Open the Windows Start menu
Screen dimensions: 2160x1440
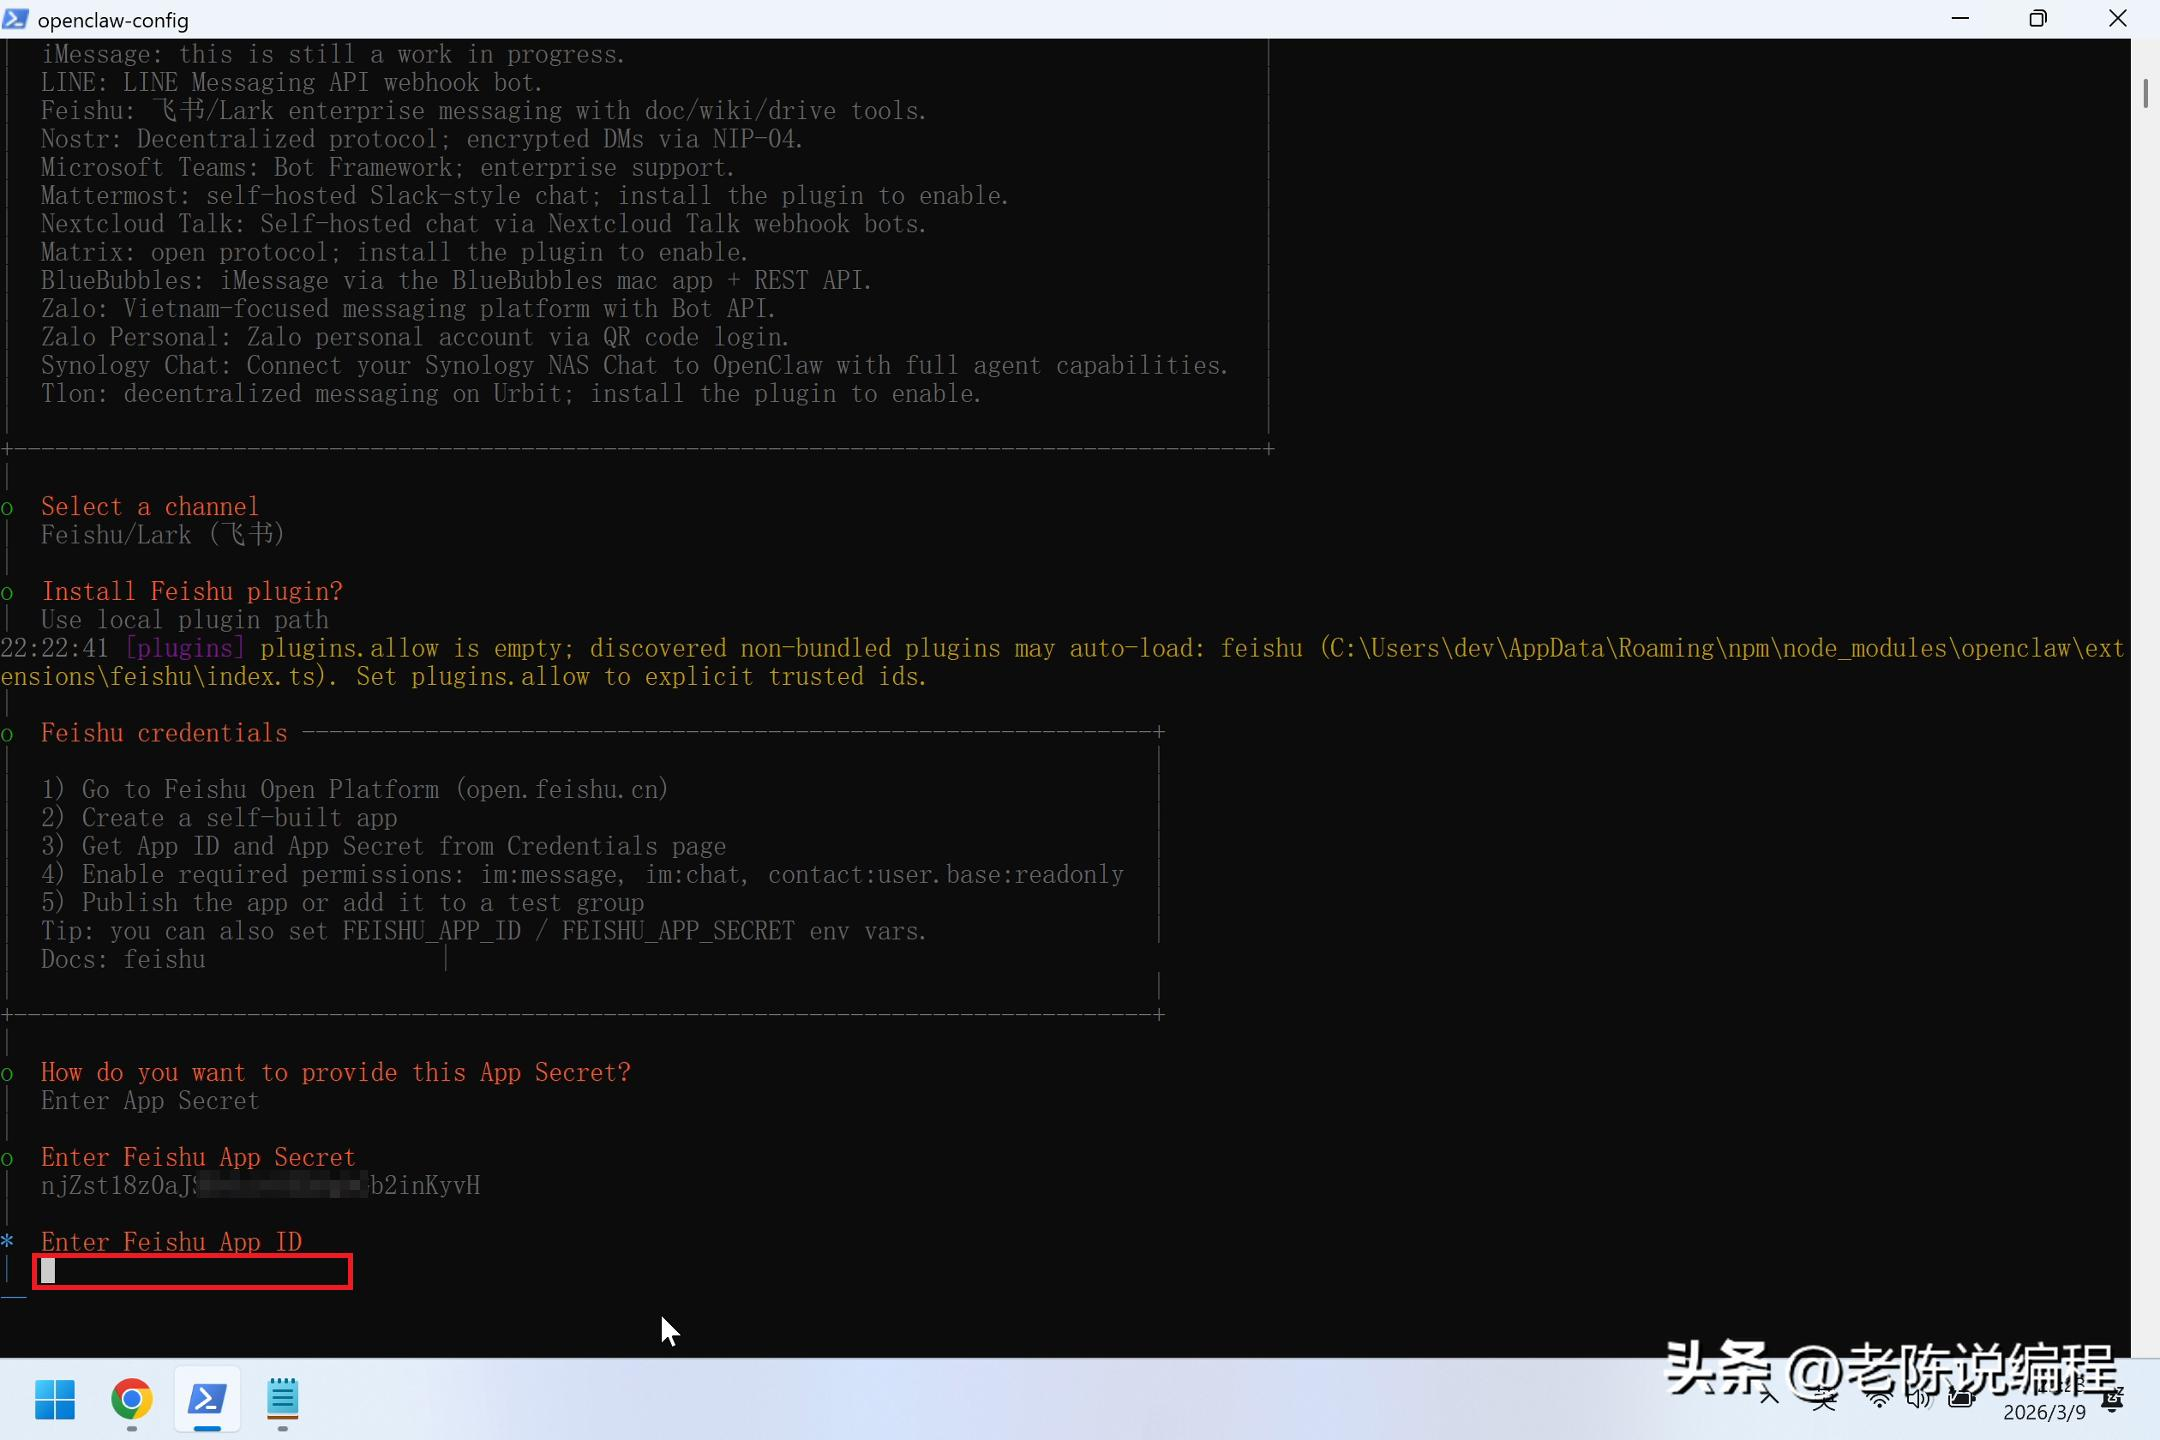click(55, 1399)
